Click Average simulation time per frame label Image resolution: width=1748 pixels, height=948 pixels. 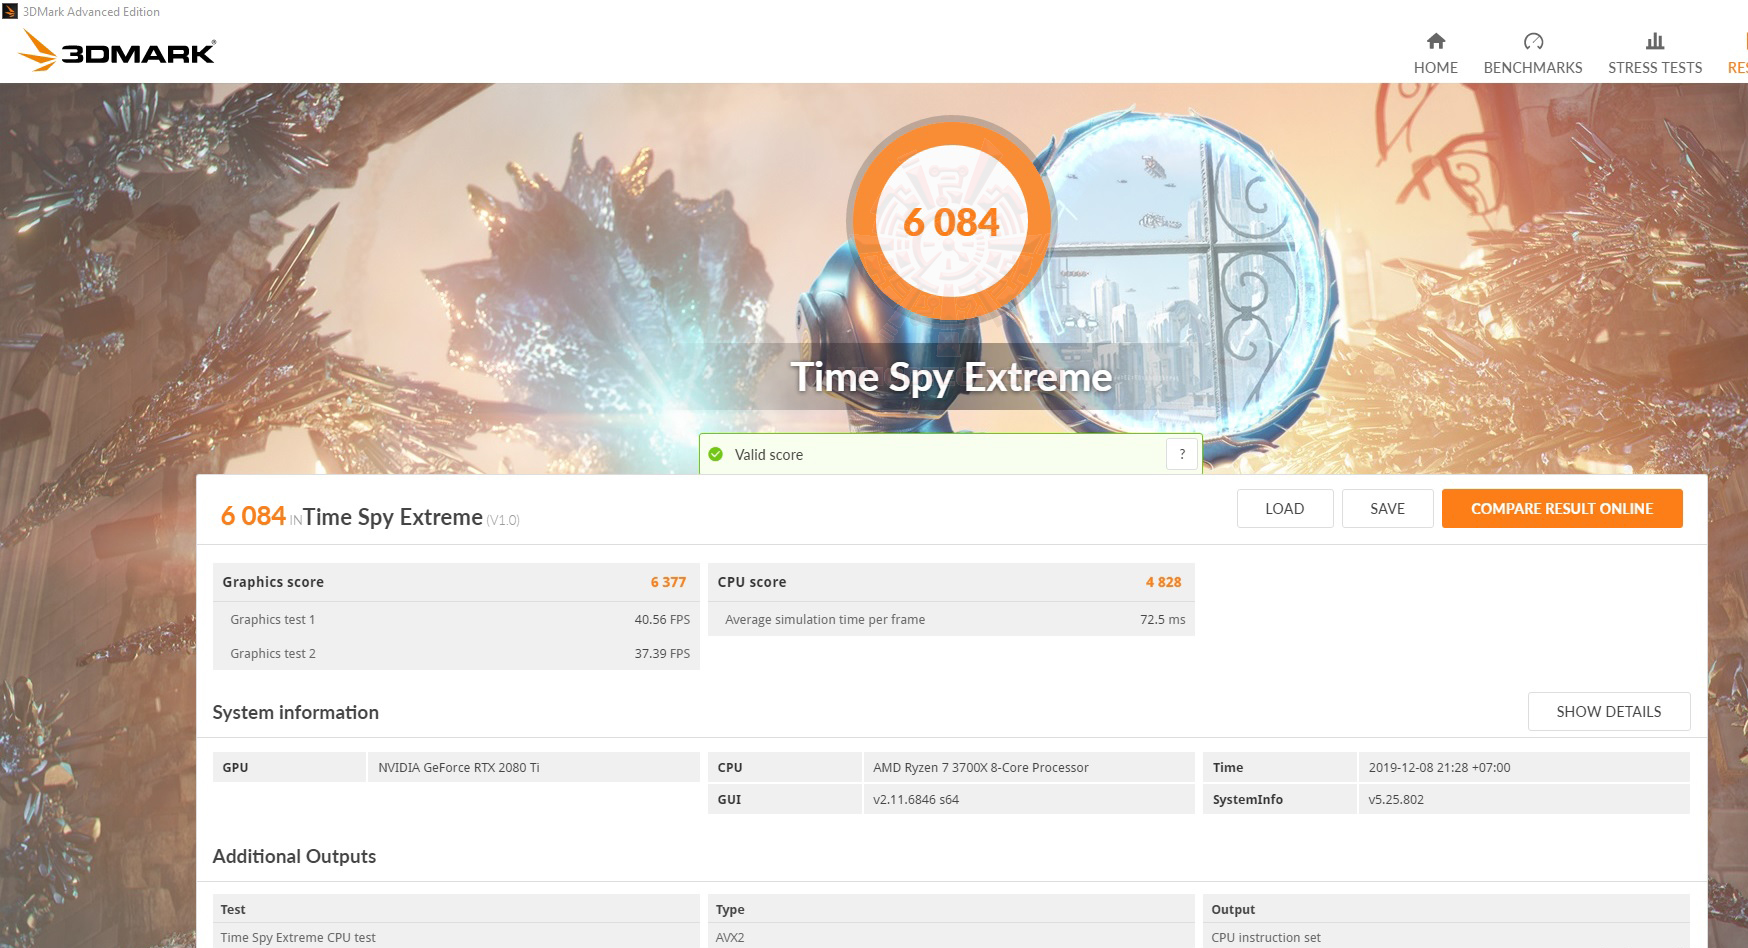(825, 619)
